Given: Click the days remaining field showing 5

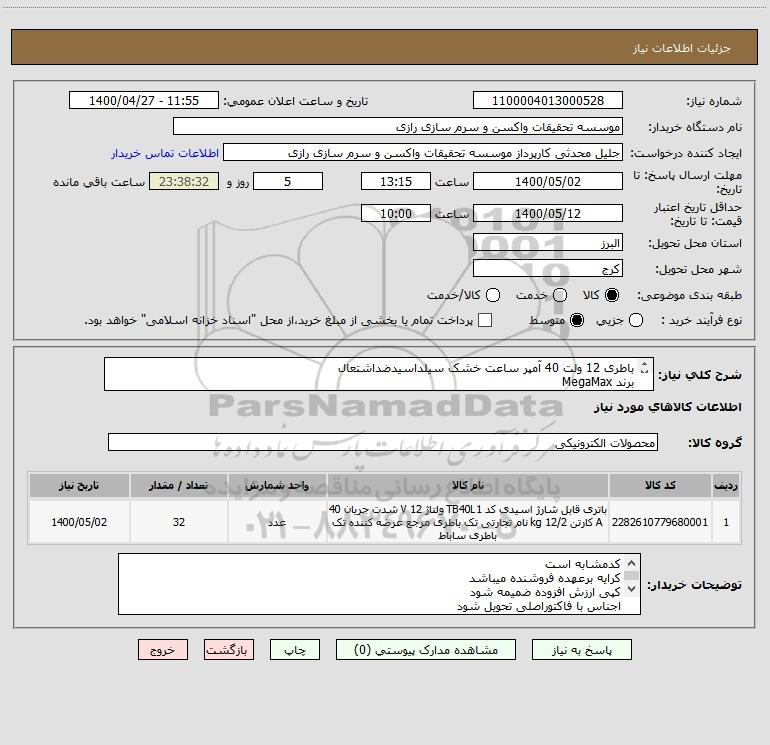Looking at the screenshot, I should click(x=288, y=181).
